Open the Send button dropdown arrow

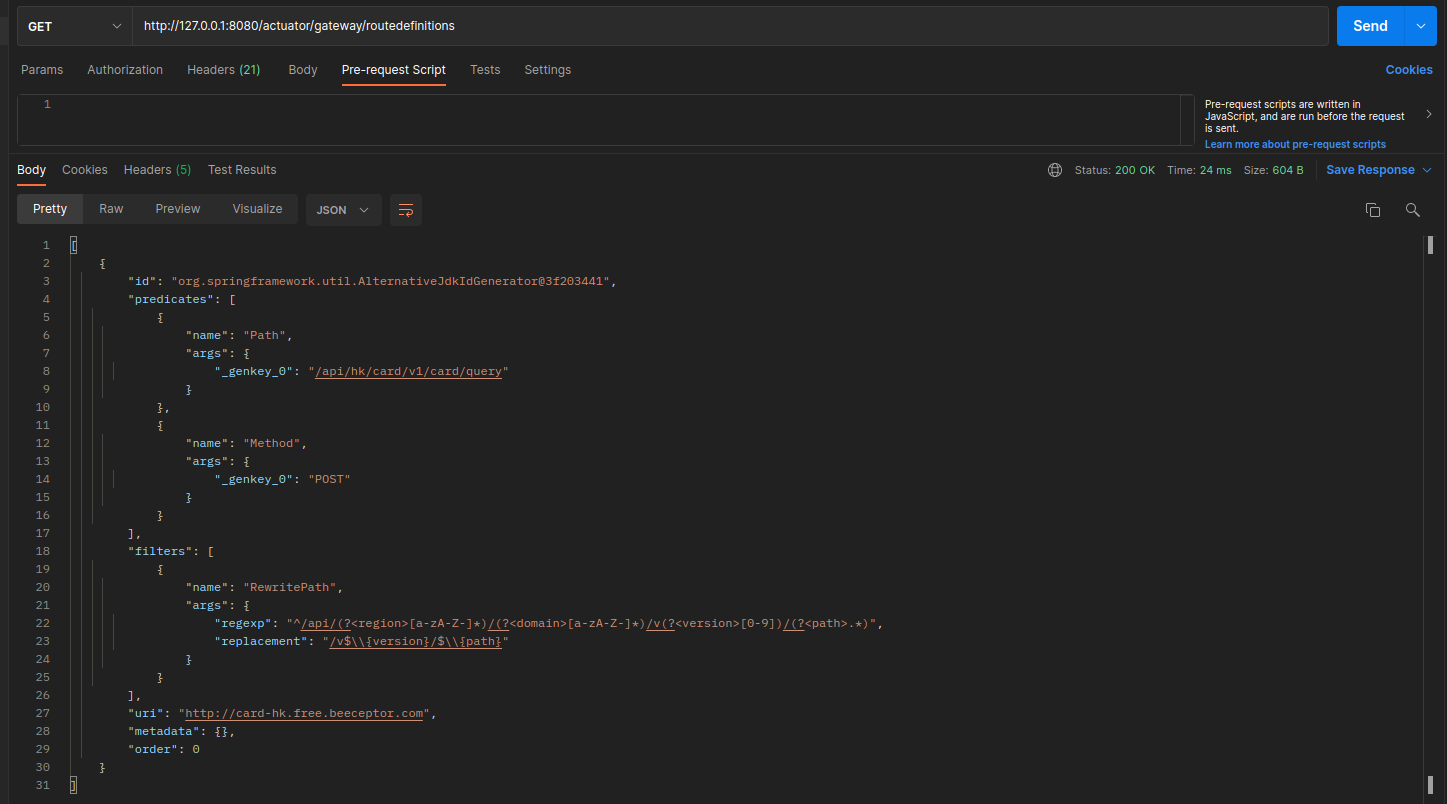1420,26
